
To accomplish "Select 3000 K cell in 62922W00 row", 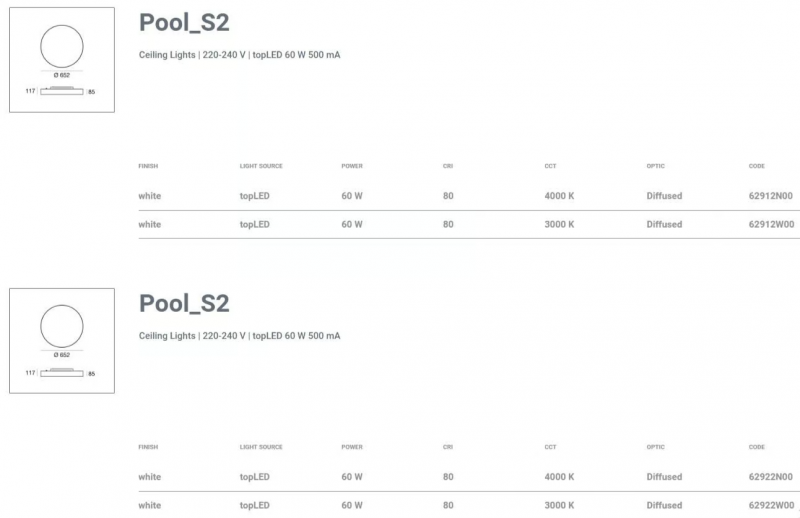I will point(559,505).
